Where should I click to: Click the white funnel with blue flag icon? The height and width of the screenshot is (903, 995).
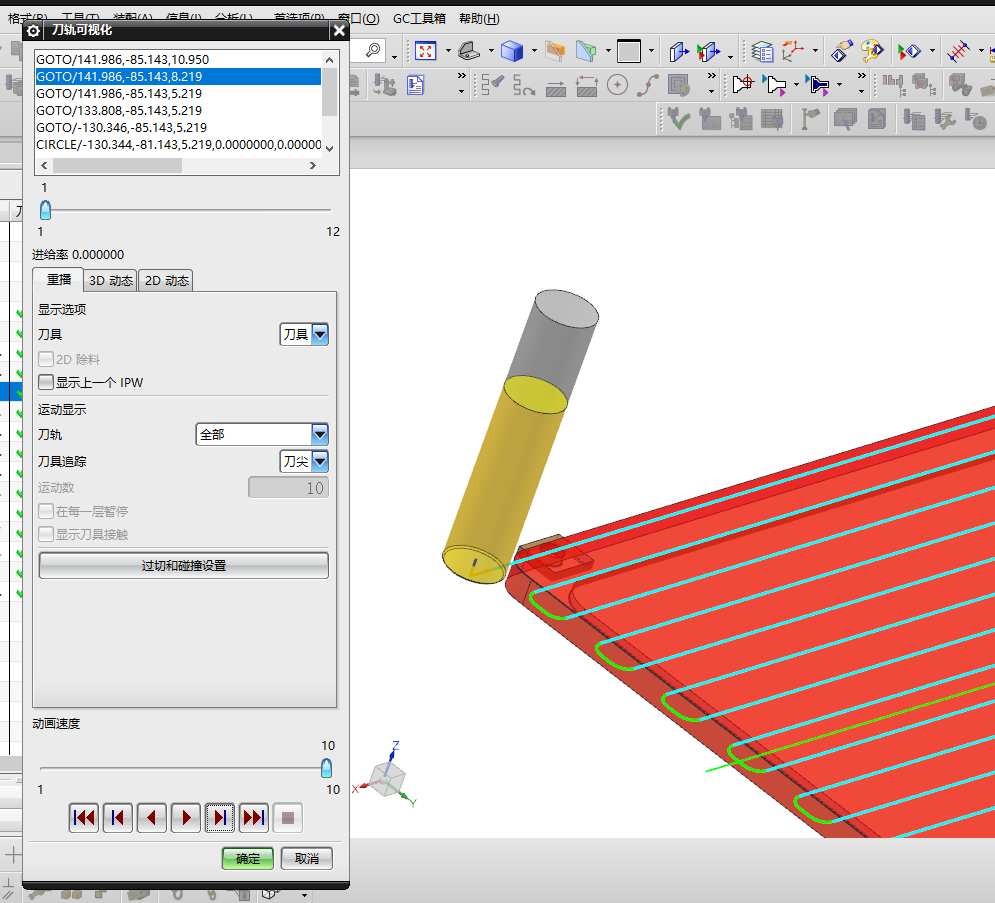point(775,84)
